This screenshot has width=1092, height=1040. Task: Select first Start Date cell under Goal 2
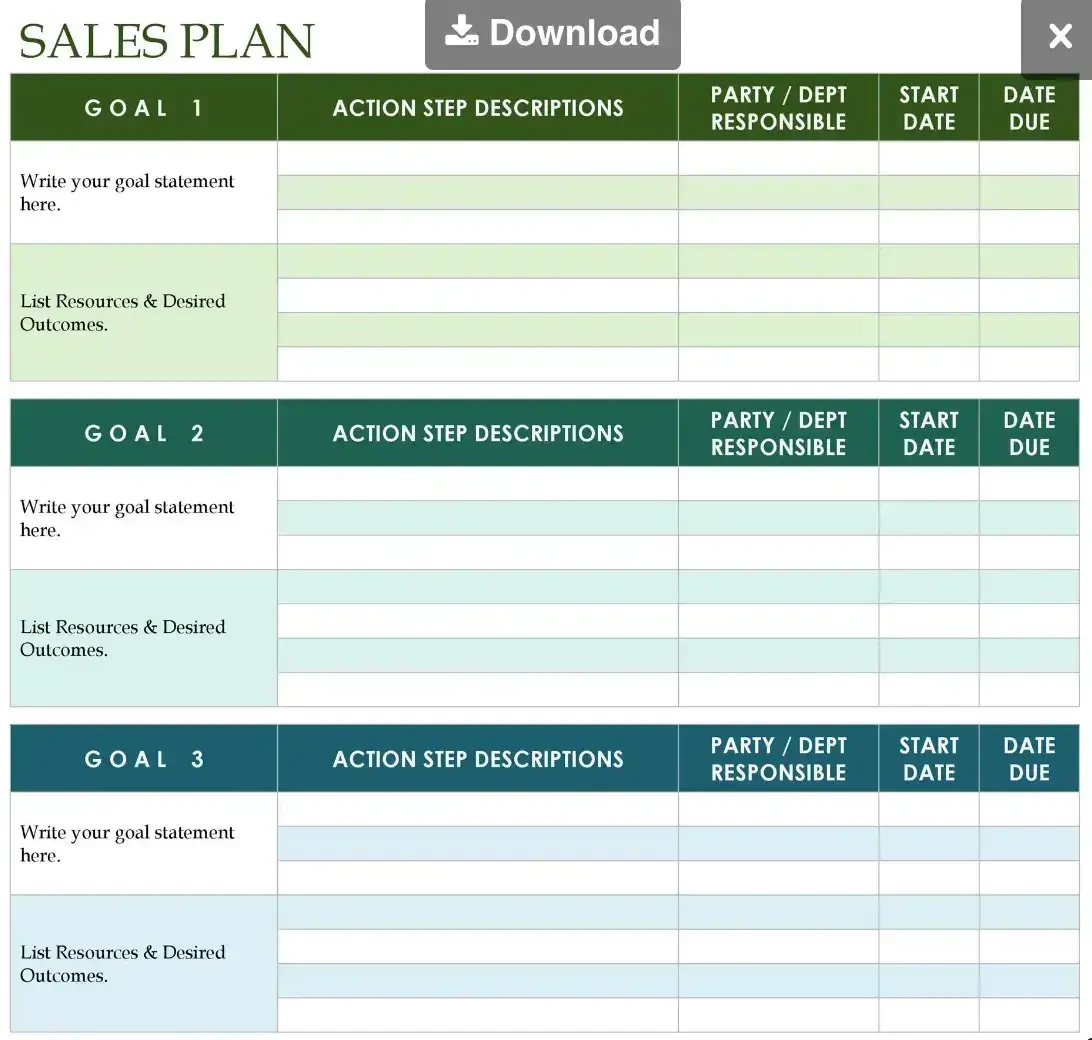click(x=929, y=484)
